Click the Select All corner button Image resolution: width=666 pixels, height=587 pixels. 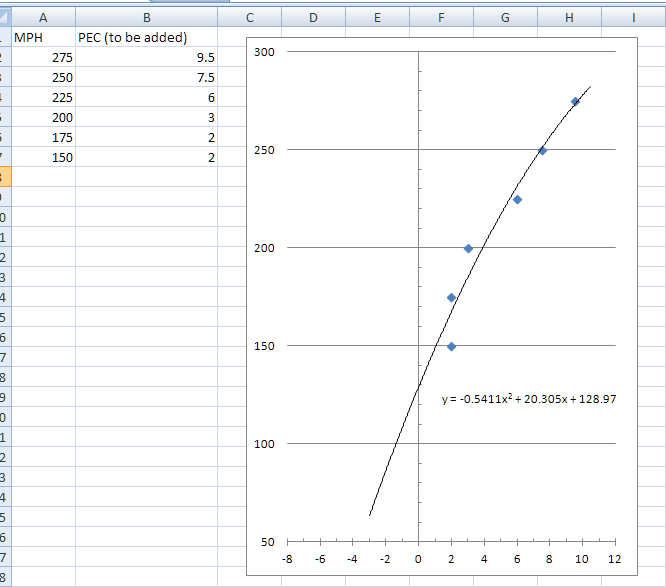(x=5, y=17)
